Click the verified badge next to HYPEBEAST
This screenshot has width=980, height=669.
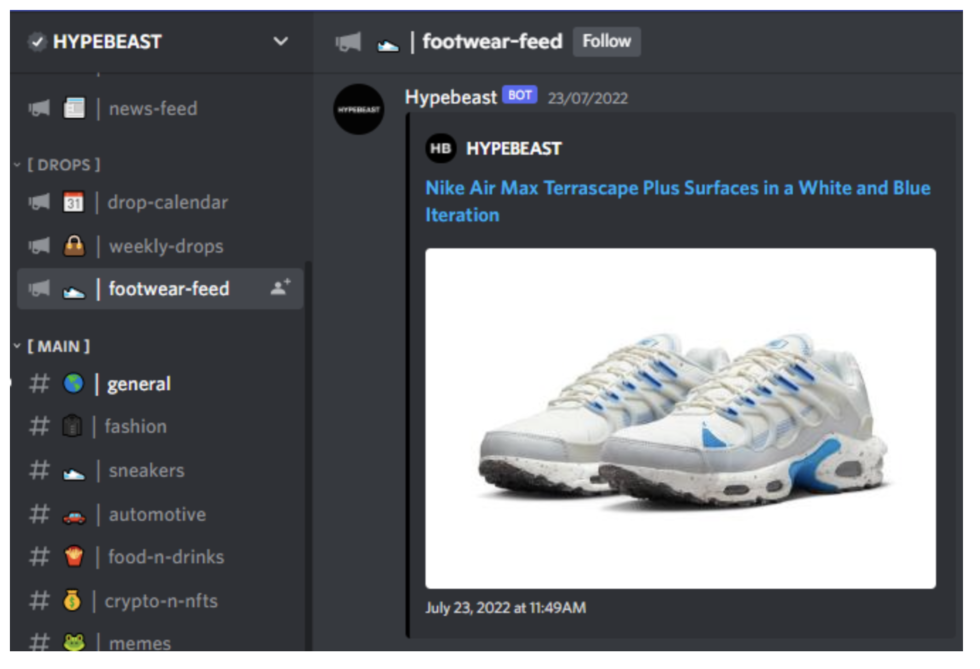(37, 42)
